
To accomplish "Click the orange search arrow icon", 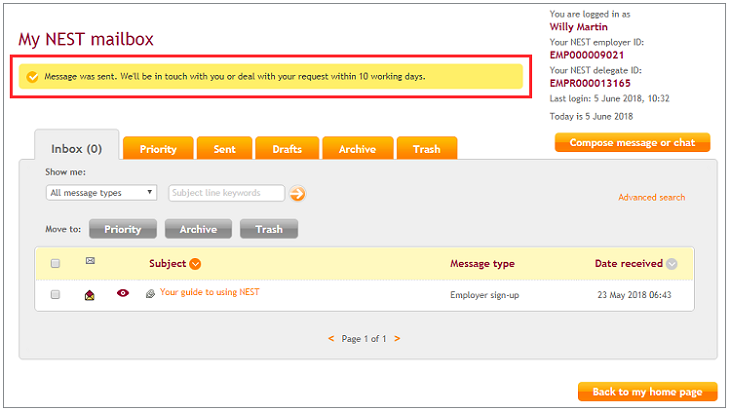I will click(x=297, y=193).
